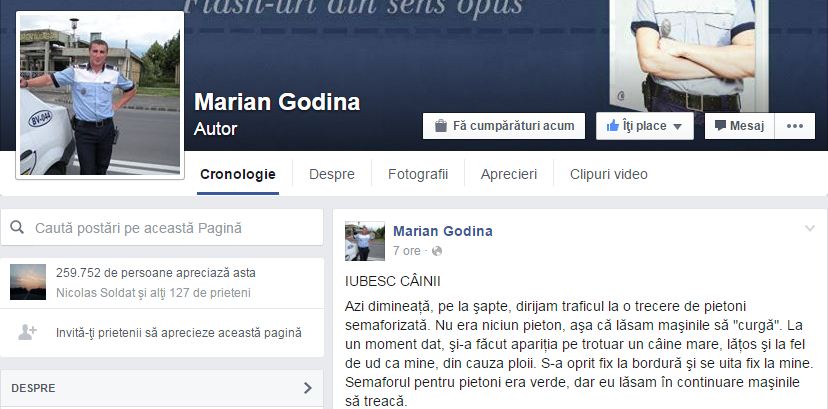Open the three-dots more options menu
828x409 pixels.
coord(795,126)
